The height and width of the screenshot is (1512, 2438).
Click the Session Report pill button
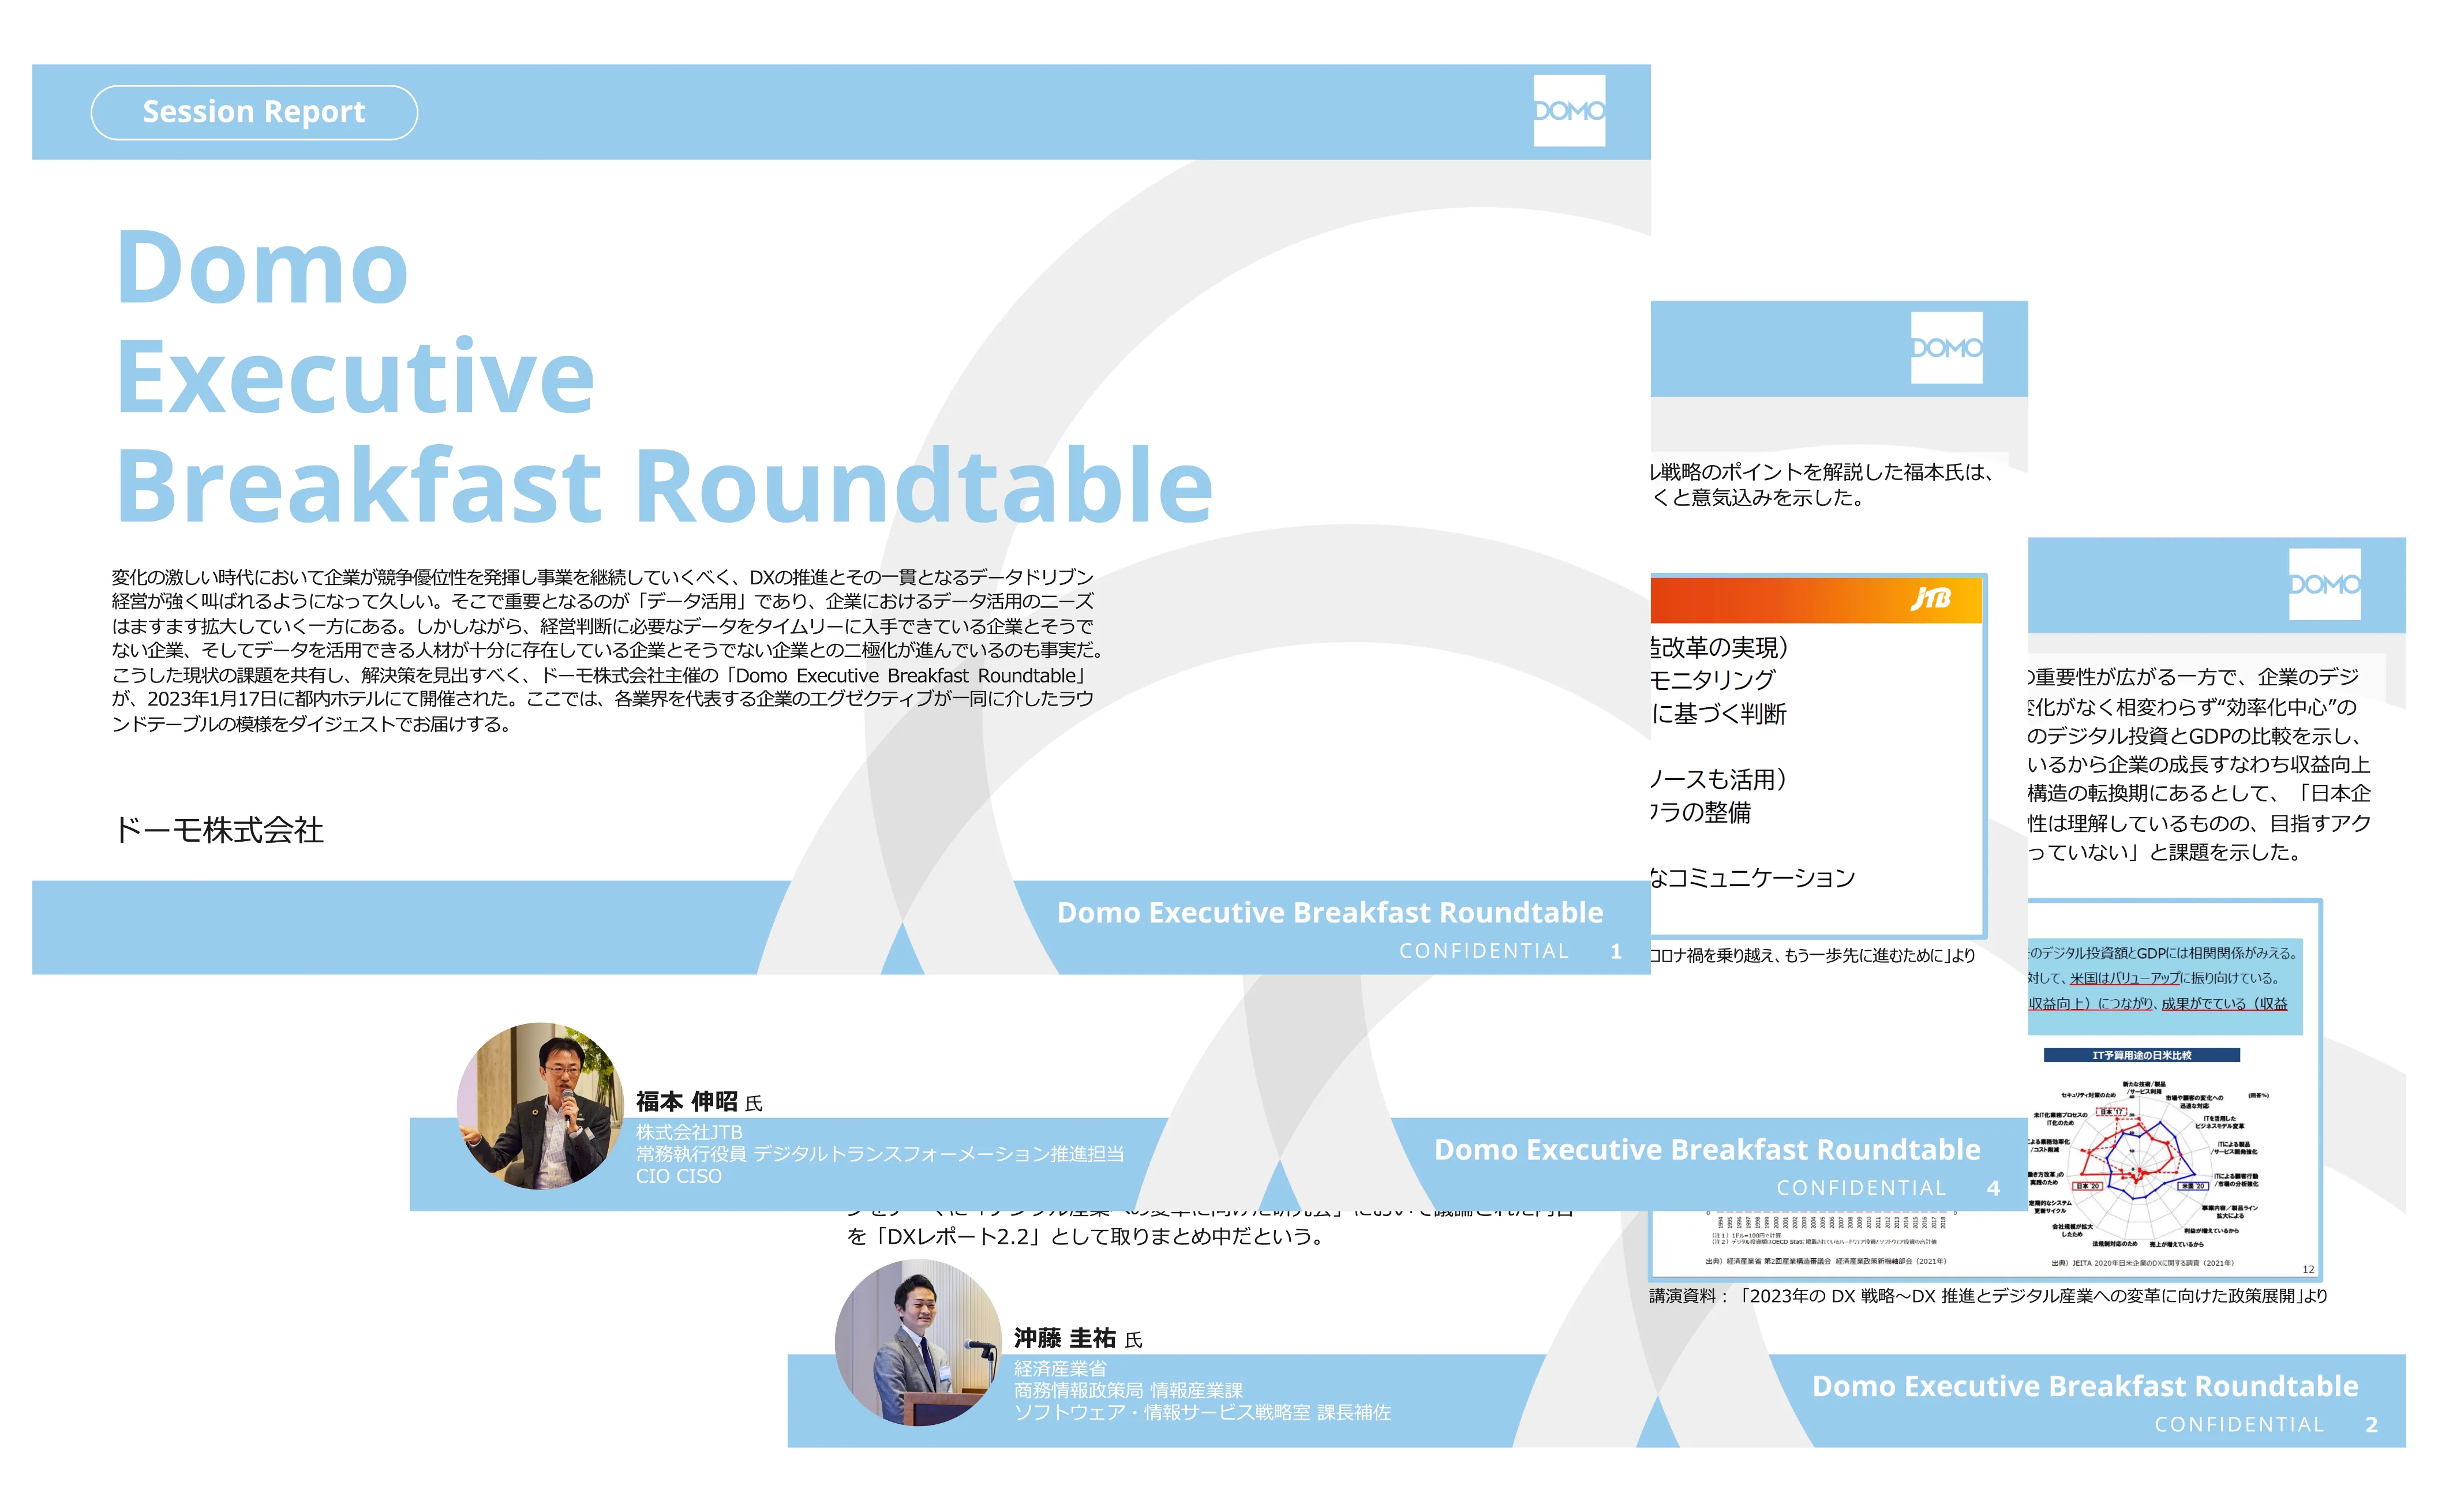[x=254, y=112]
